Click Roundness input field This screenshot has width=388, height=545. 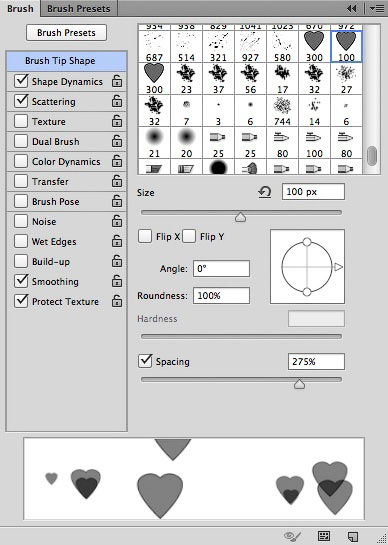(x=221, y=296)
